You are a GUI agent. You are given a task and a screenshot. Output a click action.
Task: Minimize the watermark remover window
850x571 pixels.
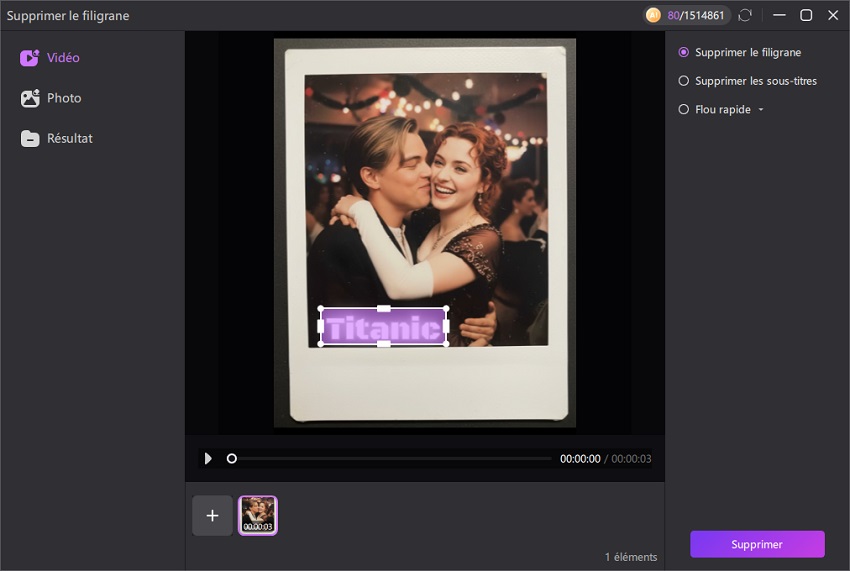(x=779, y=15)
